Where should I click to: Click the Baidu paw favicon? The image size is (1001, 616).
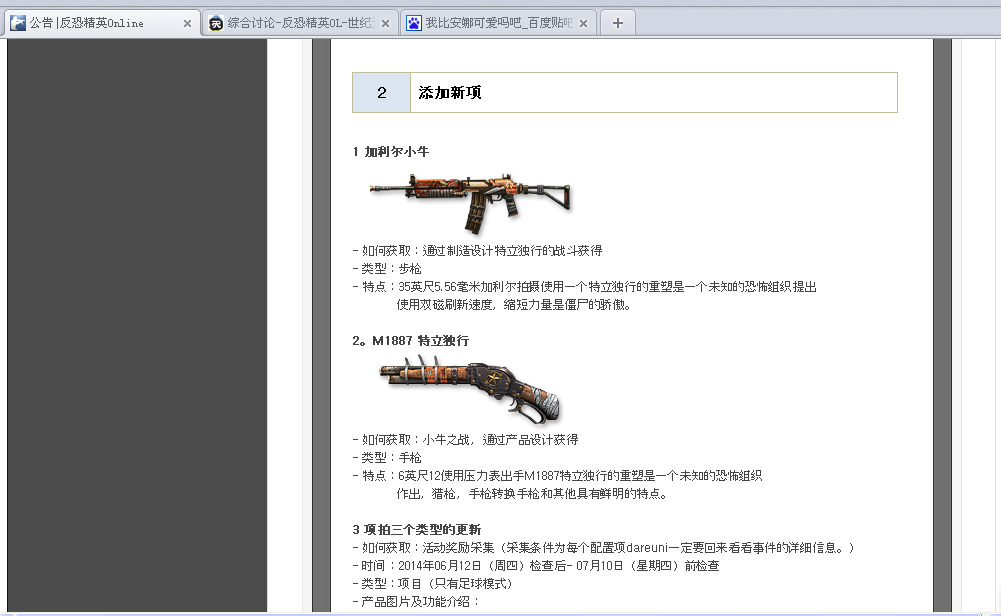tap(414, 24)
